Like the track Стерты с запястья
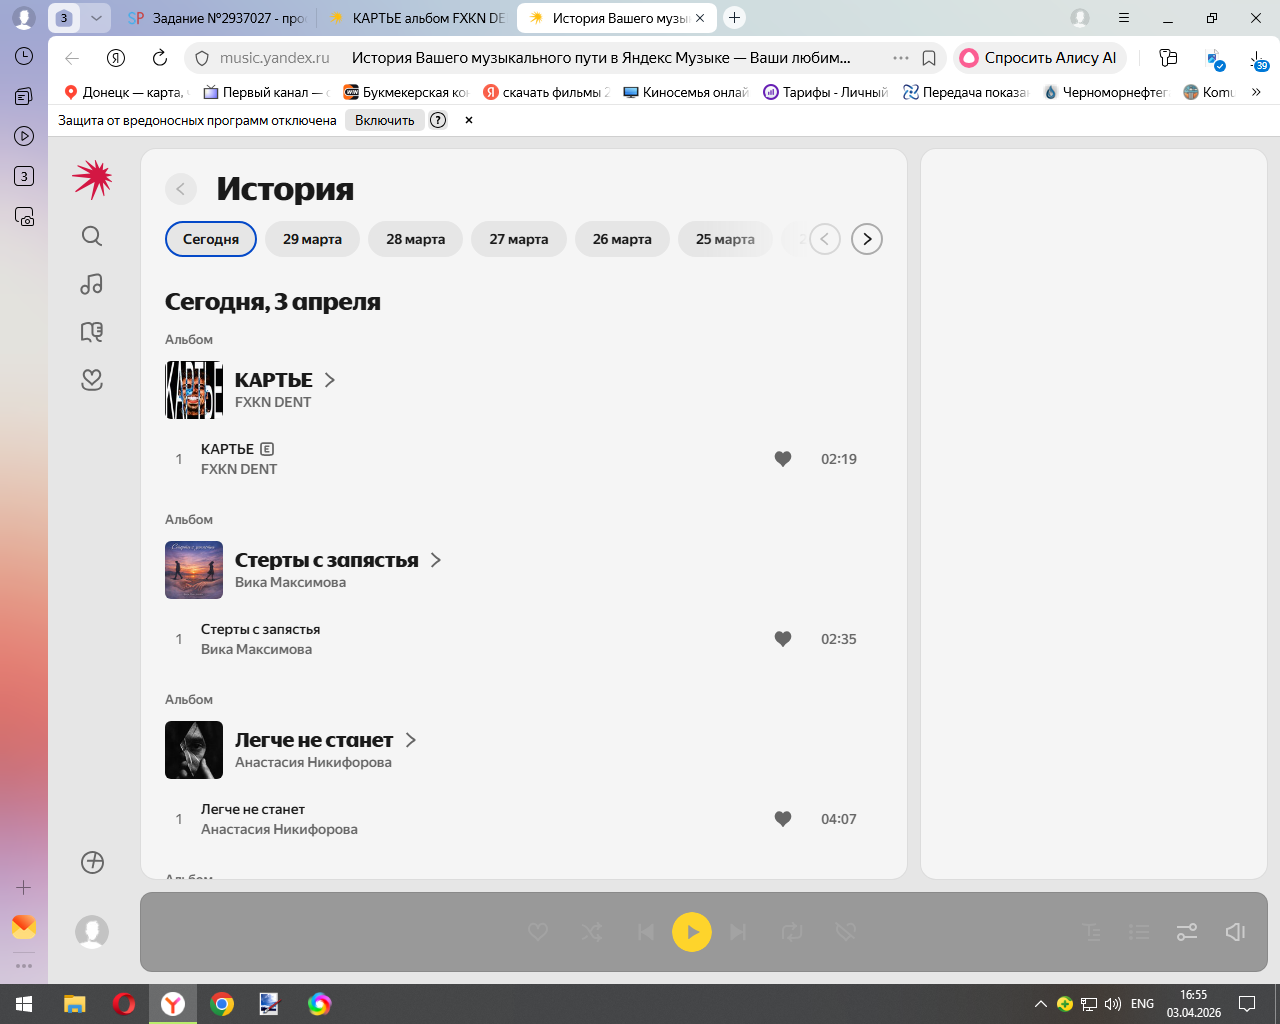 point(783,639)
